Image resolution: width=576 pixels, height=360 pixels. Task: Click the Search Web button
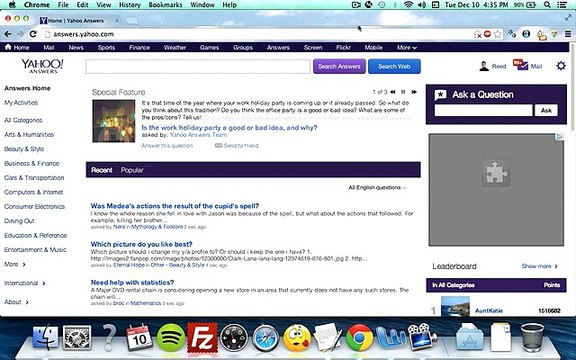click(x=394, y=66)
